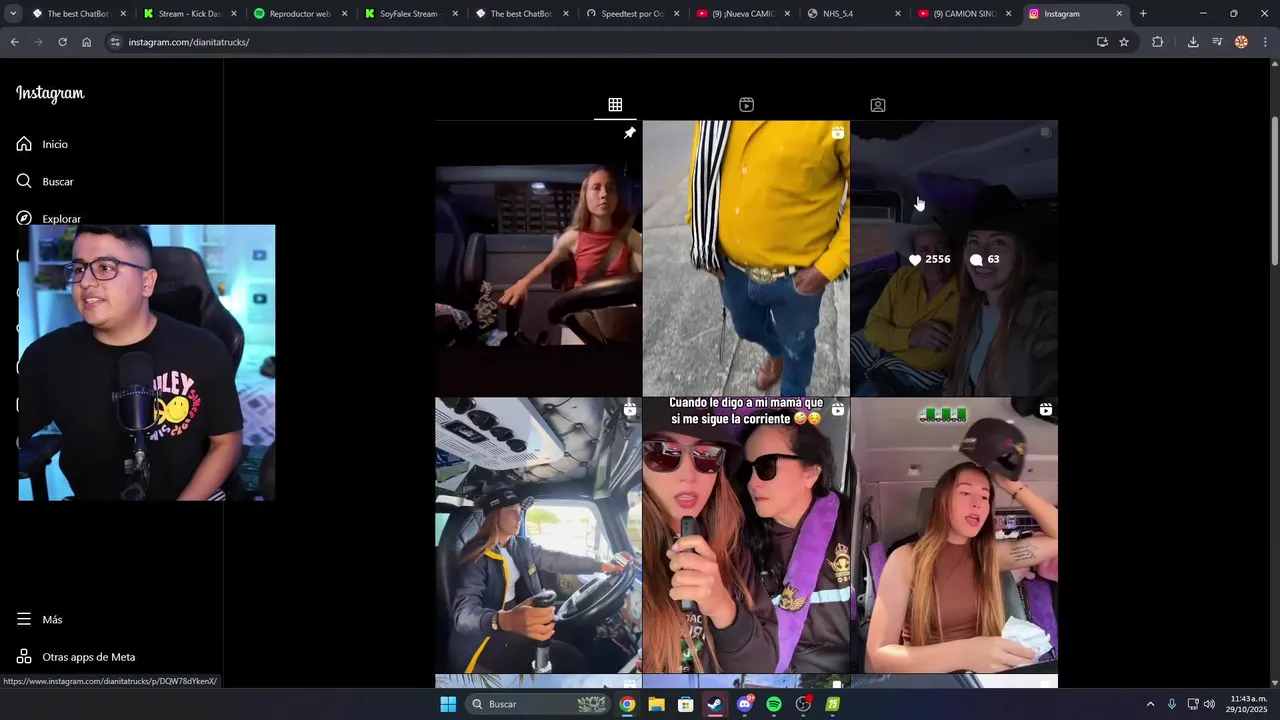Screen dimensions: 1280x720
Task: Open Chrome downloads icon
Action: click(x=1193, y=42)
